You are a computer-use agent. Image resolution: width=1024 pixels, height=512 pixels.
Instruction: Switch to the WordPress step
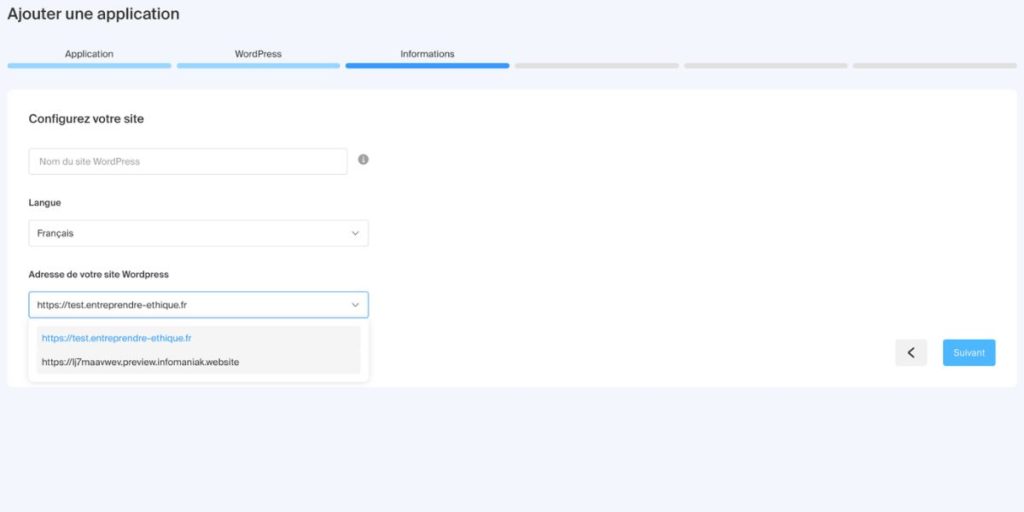click(258, 54)
